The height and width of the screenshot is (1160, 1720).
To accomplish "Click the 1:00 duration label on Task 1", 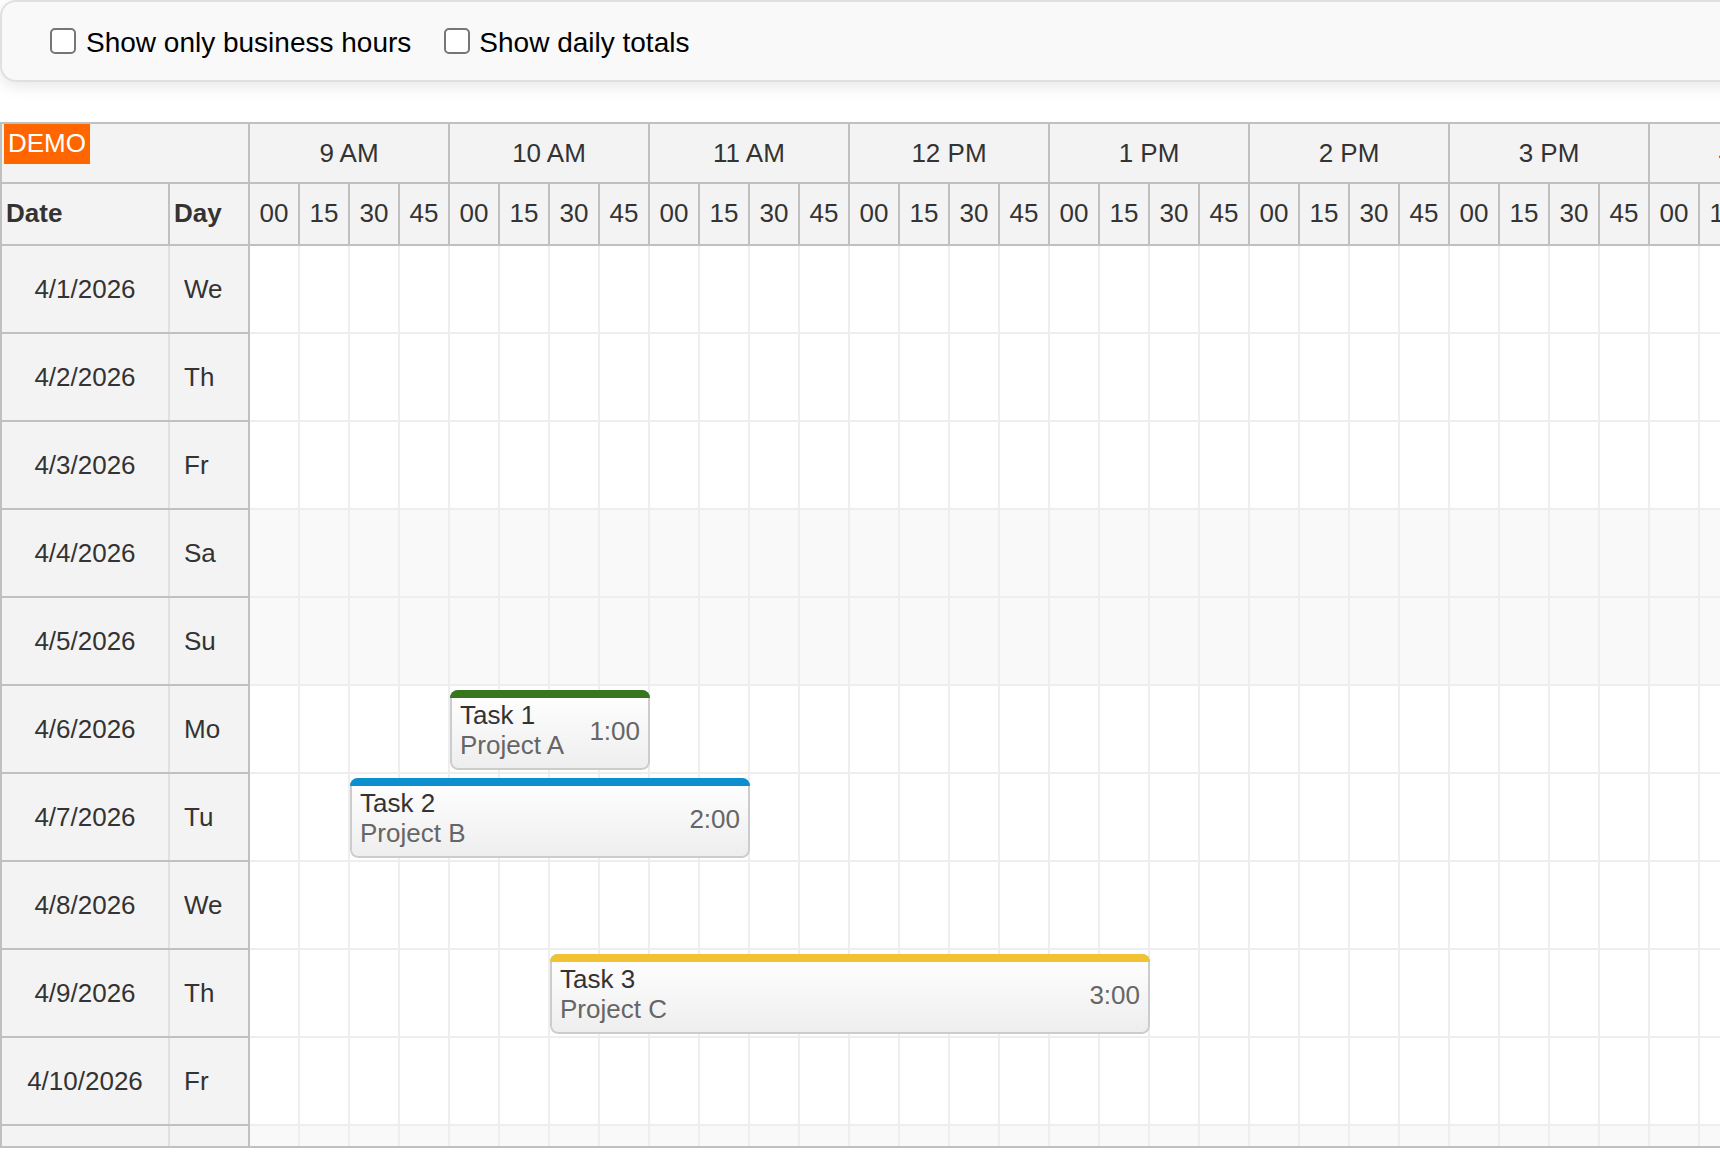I will coord(614,731).
